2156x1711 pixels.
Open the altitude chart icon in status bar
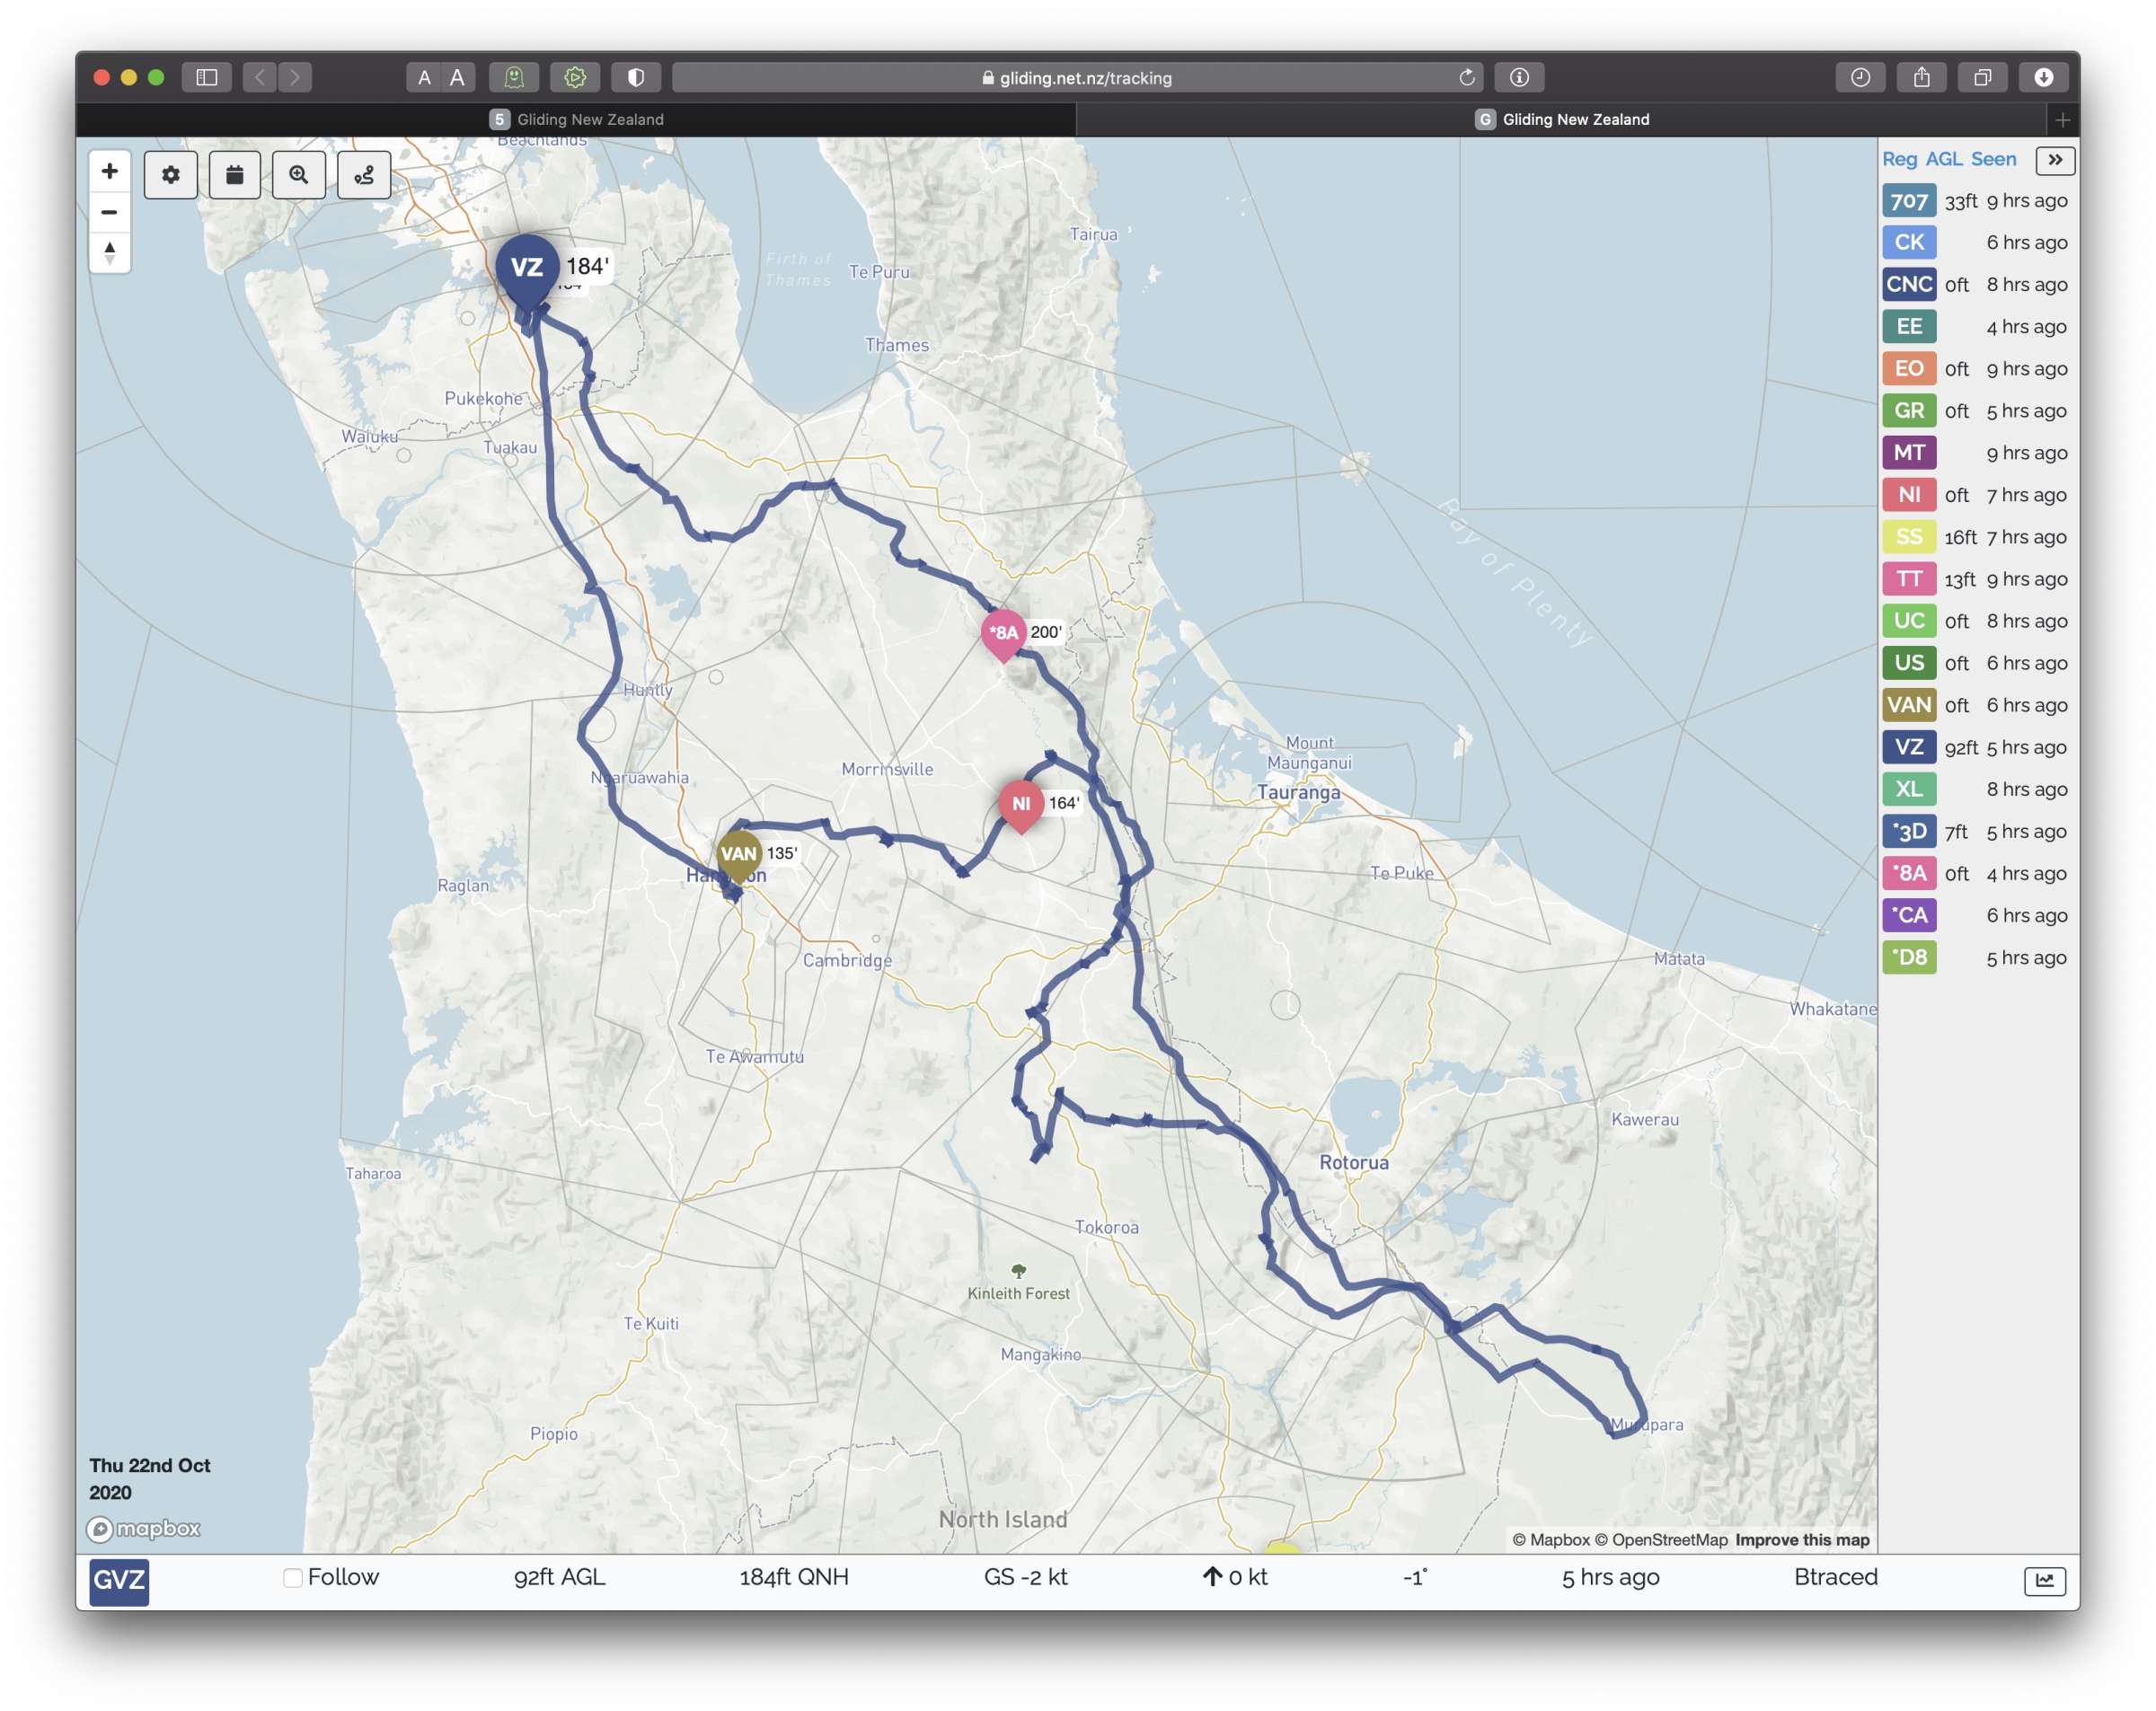click(2044, 1580)
